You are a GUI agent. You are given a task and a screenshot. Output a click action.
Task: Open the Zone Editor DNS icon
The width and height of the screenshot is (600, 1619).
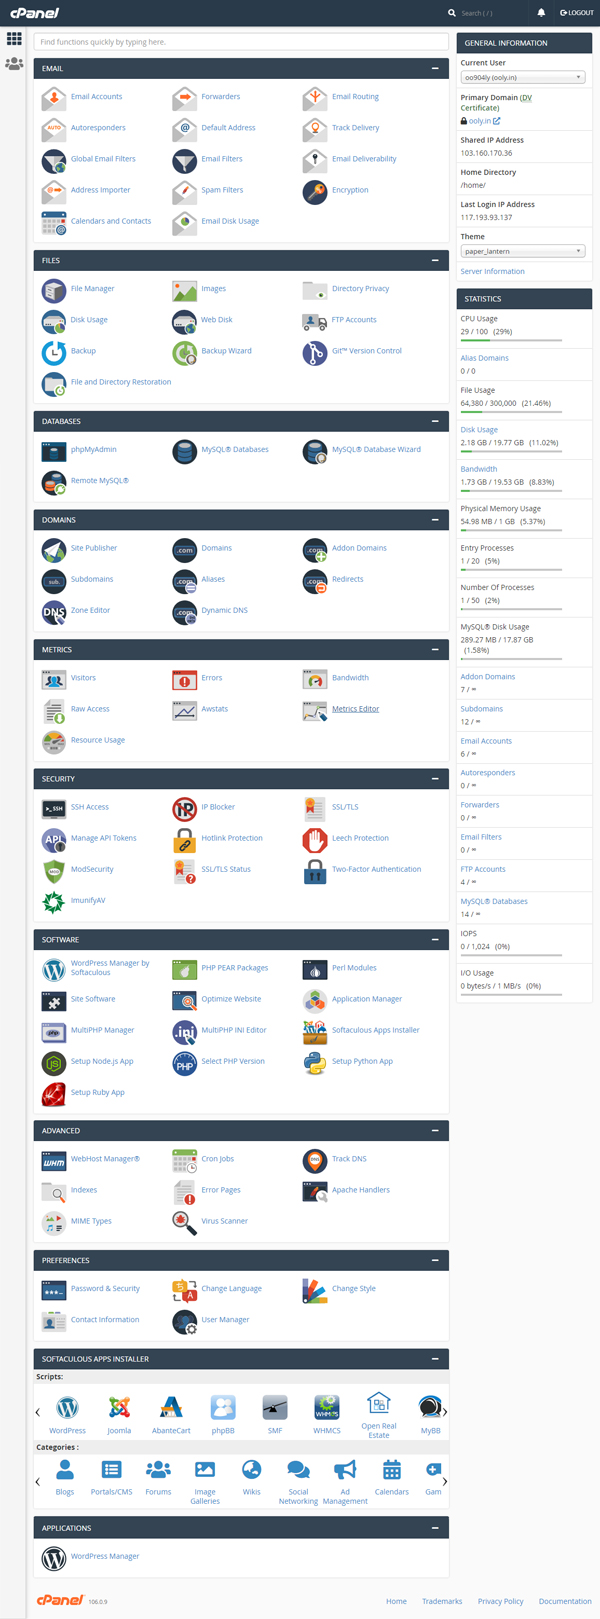coord(54,610)
